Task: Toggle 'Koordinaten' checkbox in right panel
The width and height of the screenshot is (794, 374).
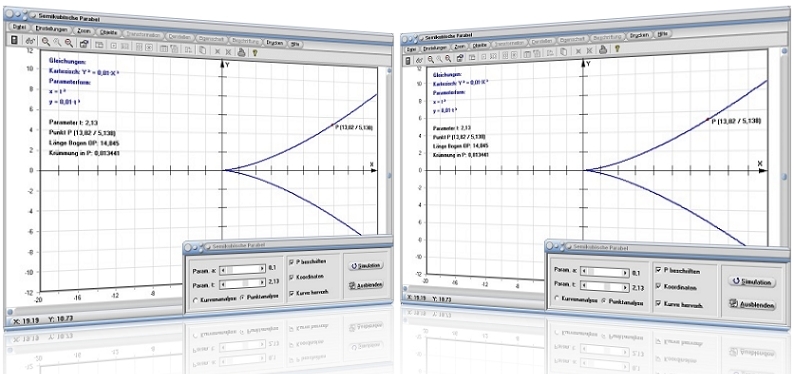Action: click(x=658, y=286)
